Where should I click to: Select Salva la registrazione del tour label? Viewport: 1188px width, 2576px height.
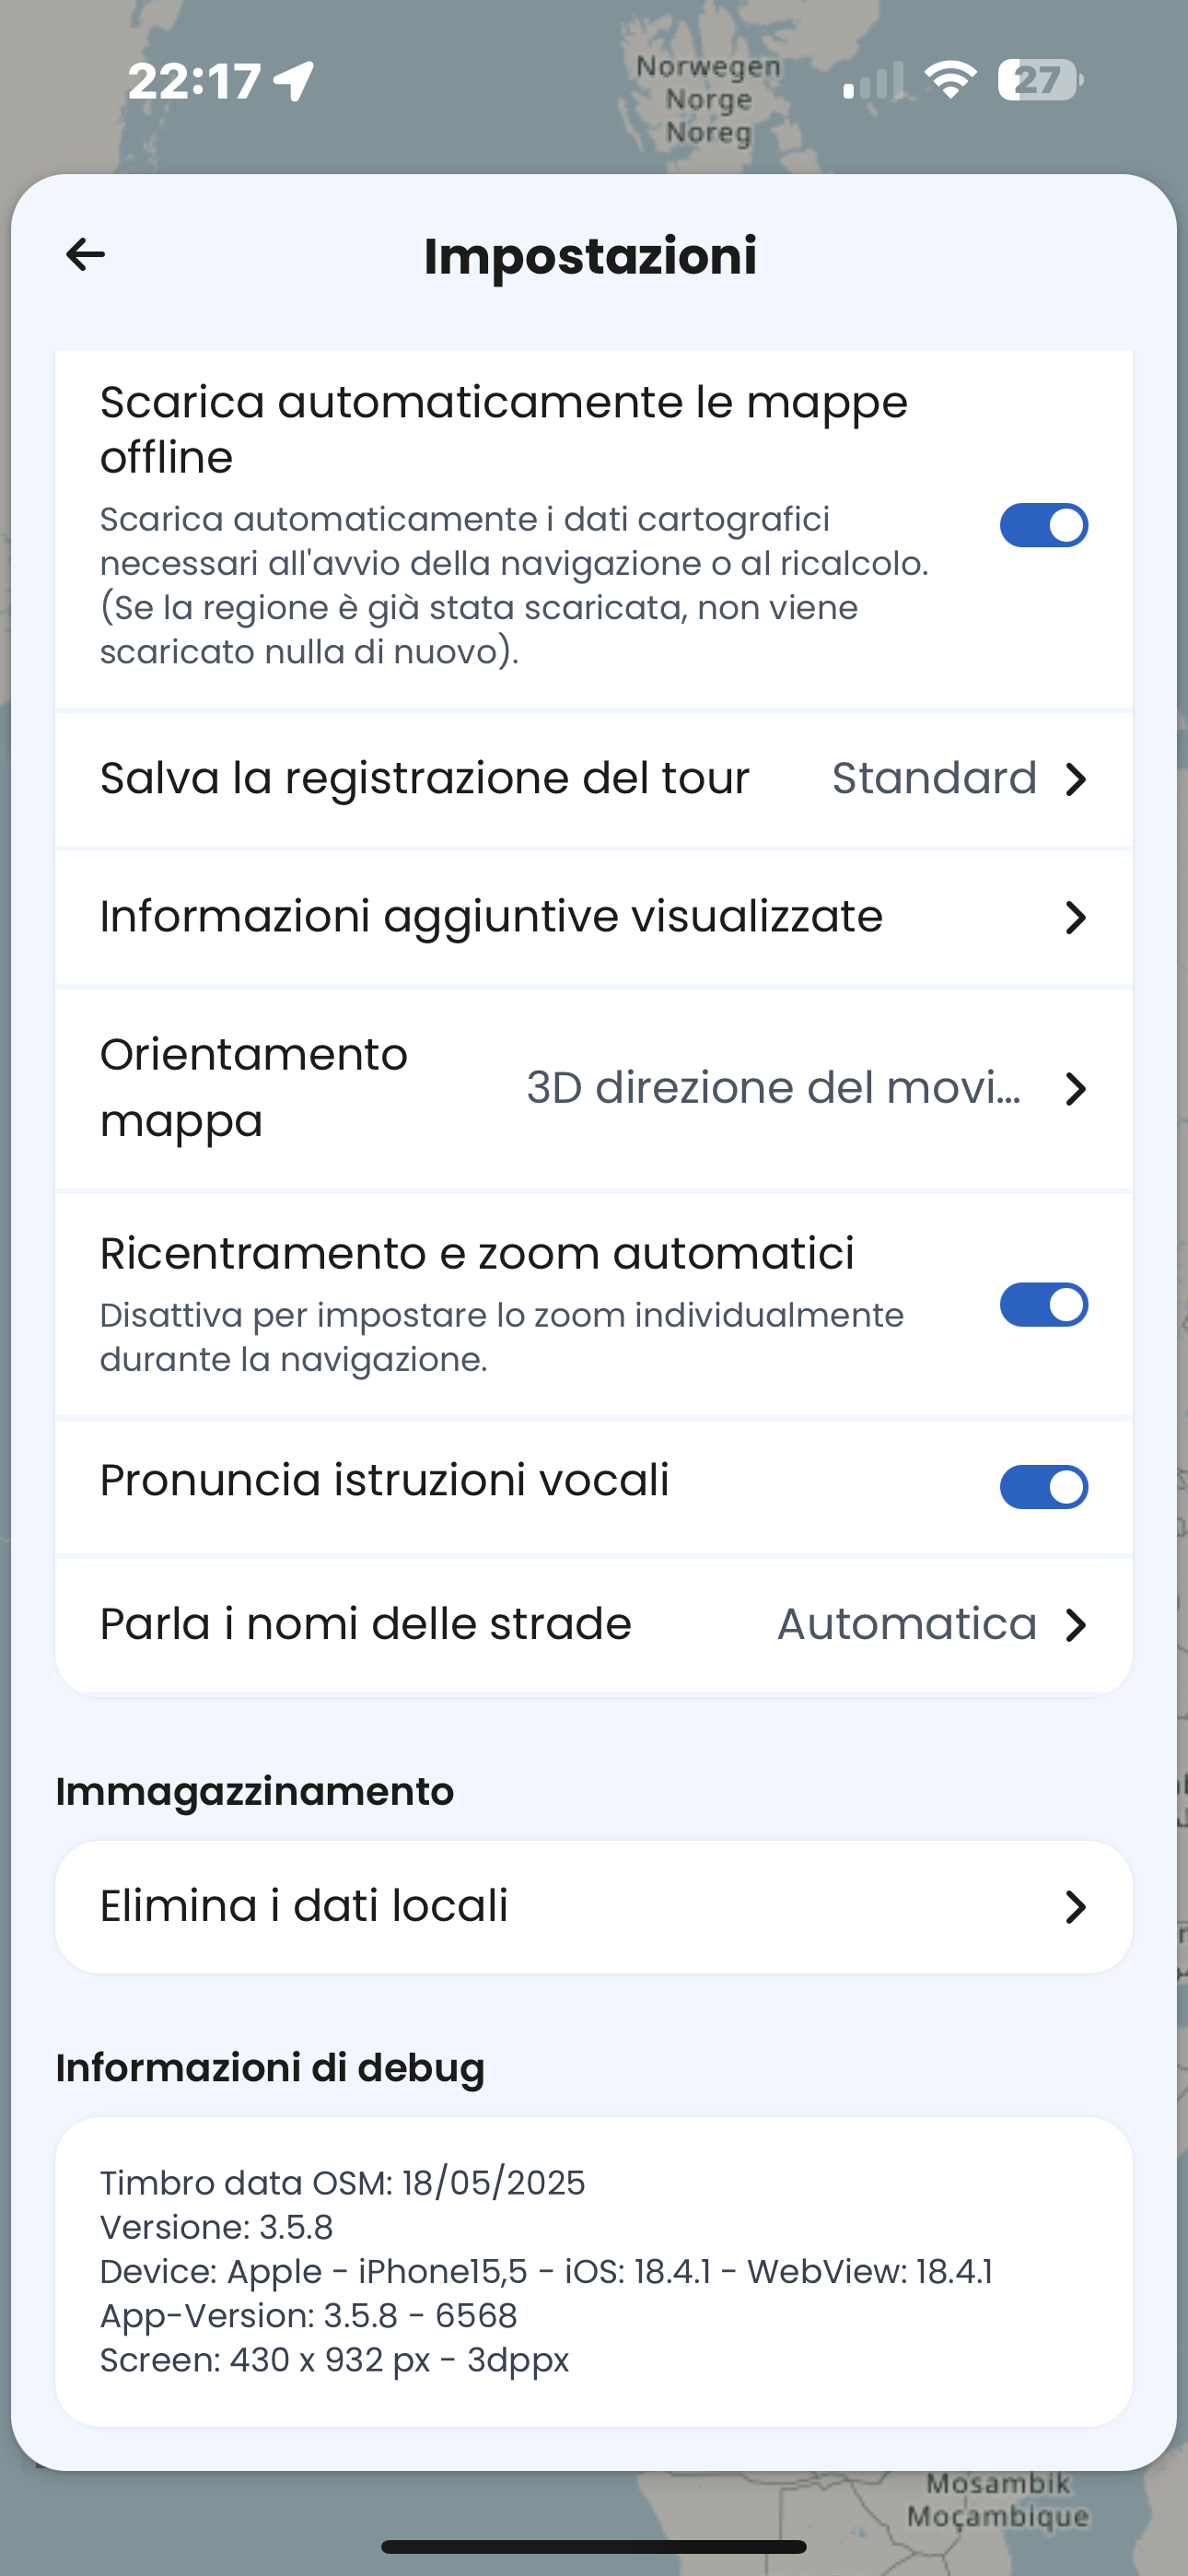pyautogui.click(x=425, y=778)
